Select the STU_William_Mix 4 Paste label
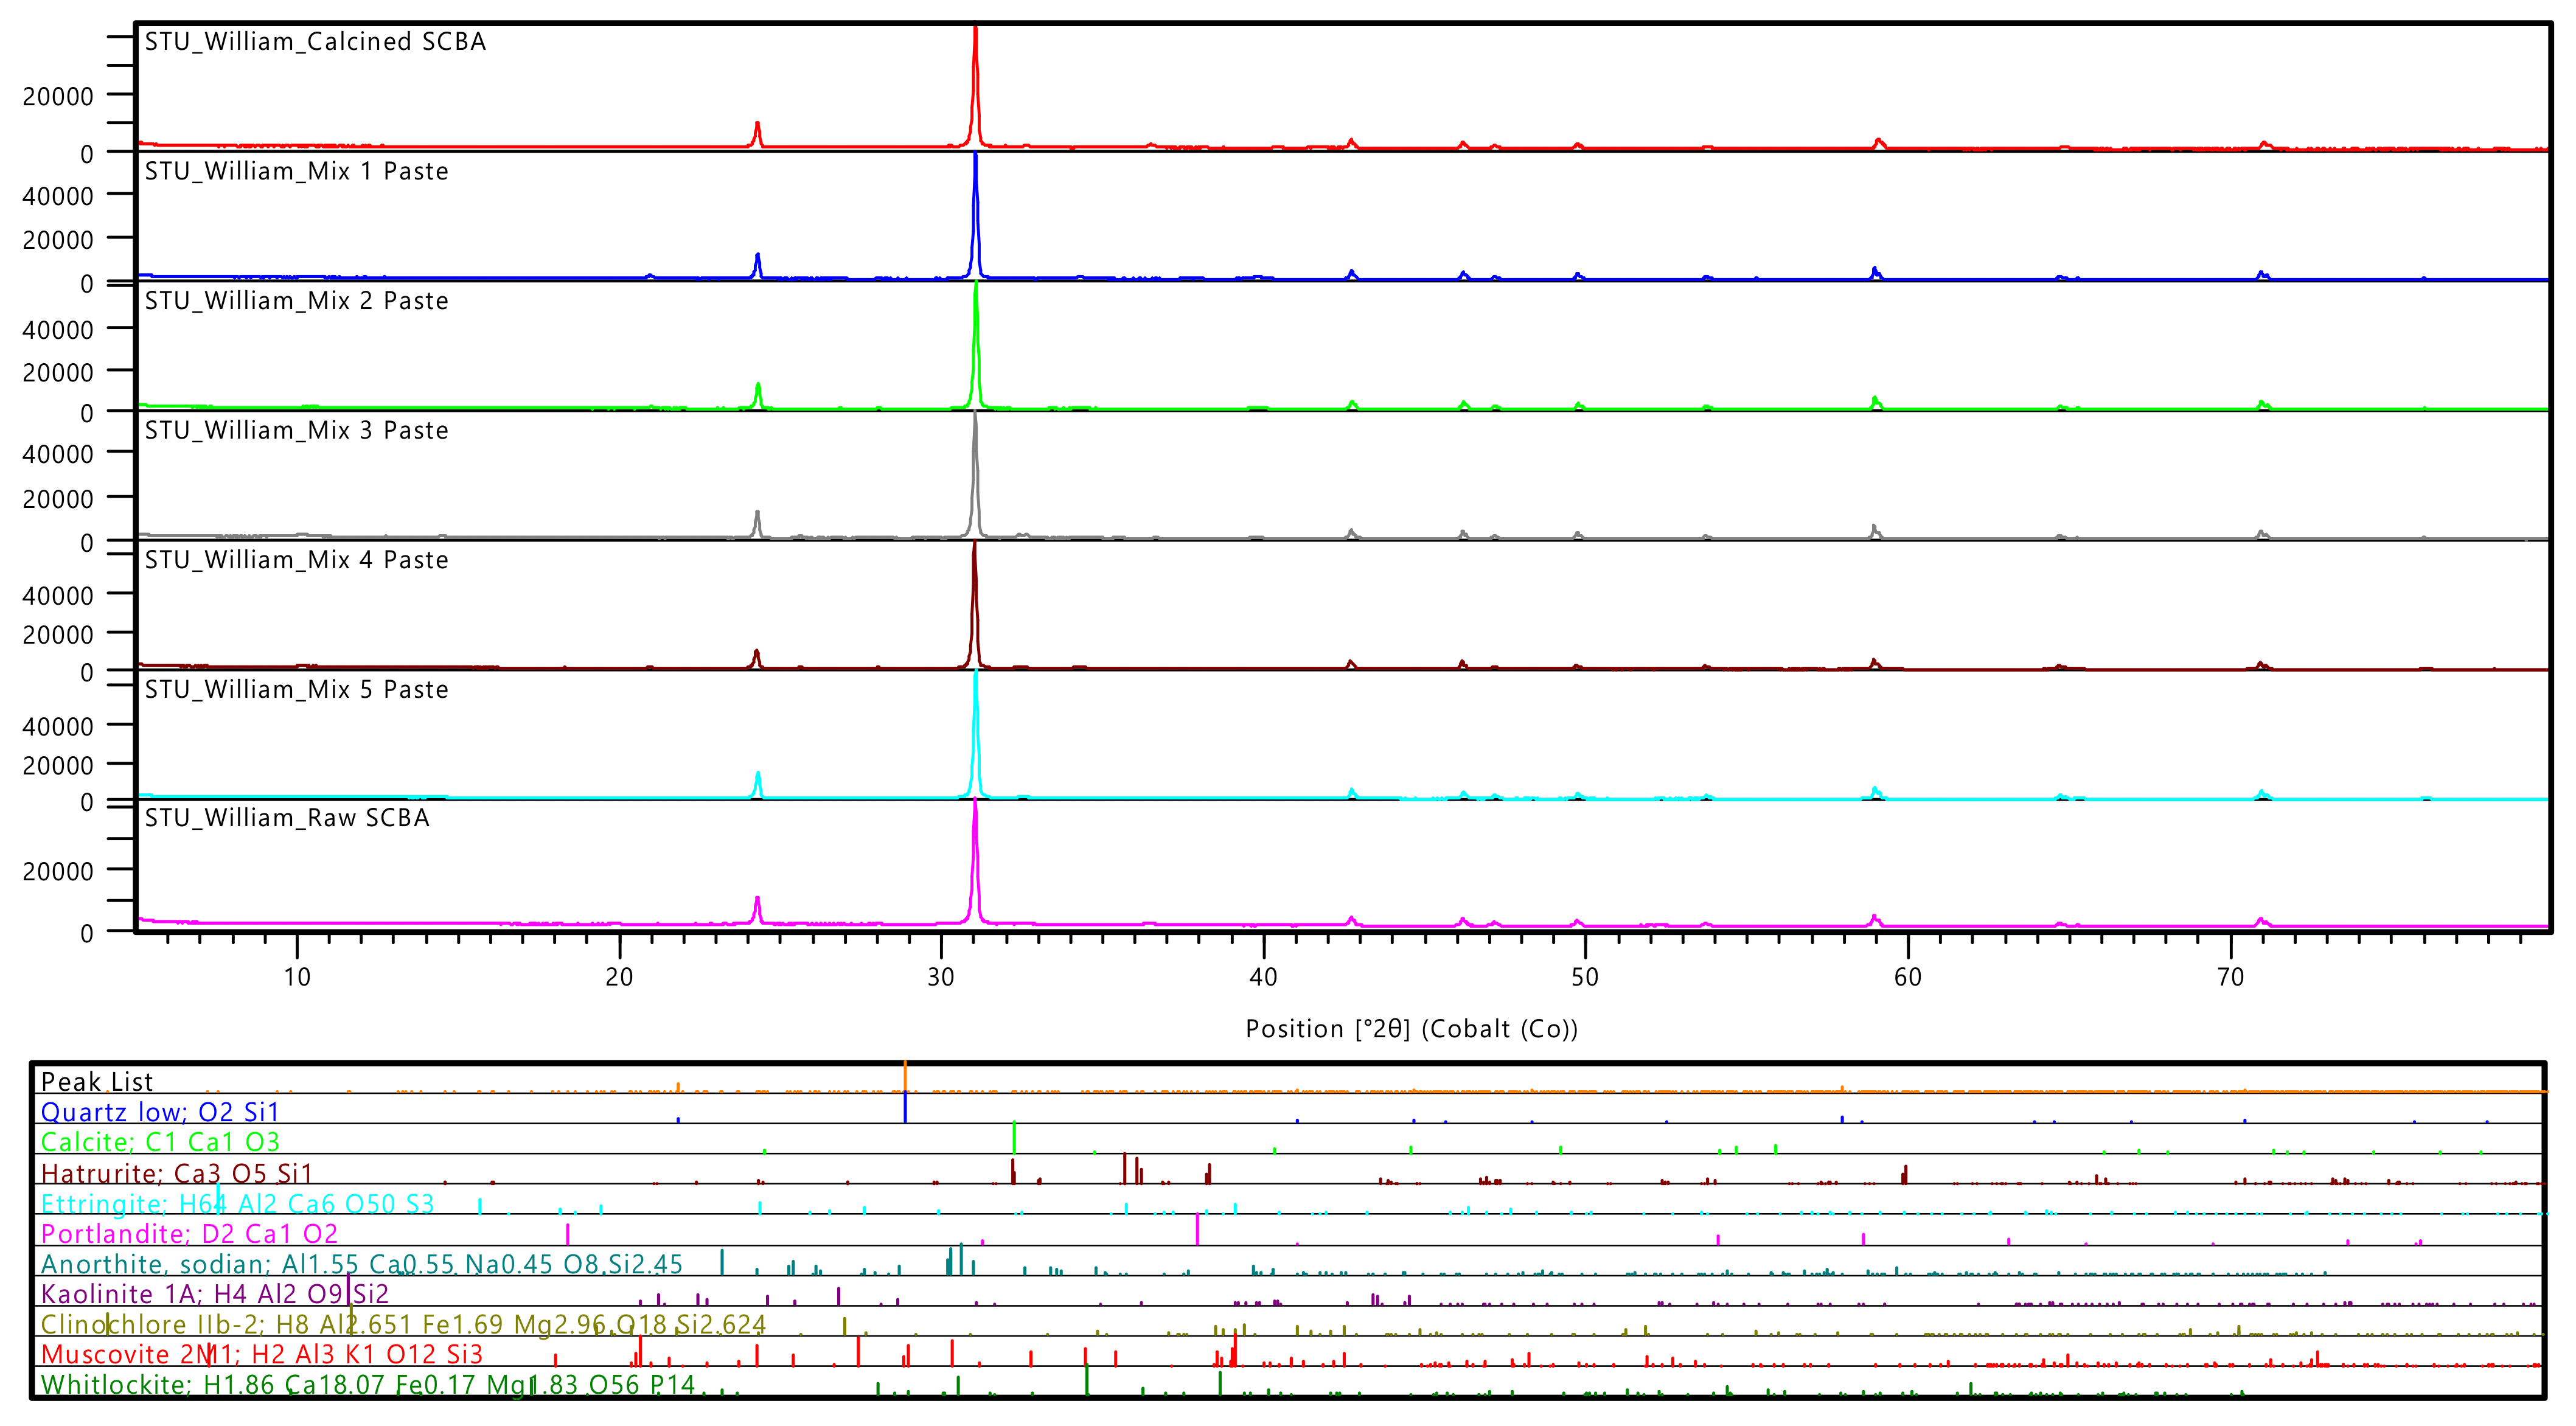The width and height of the screenshot is (2576, 1426). [x=296, y=560]
